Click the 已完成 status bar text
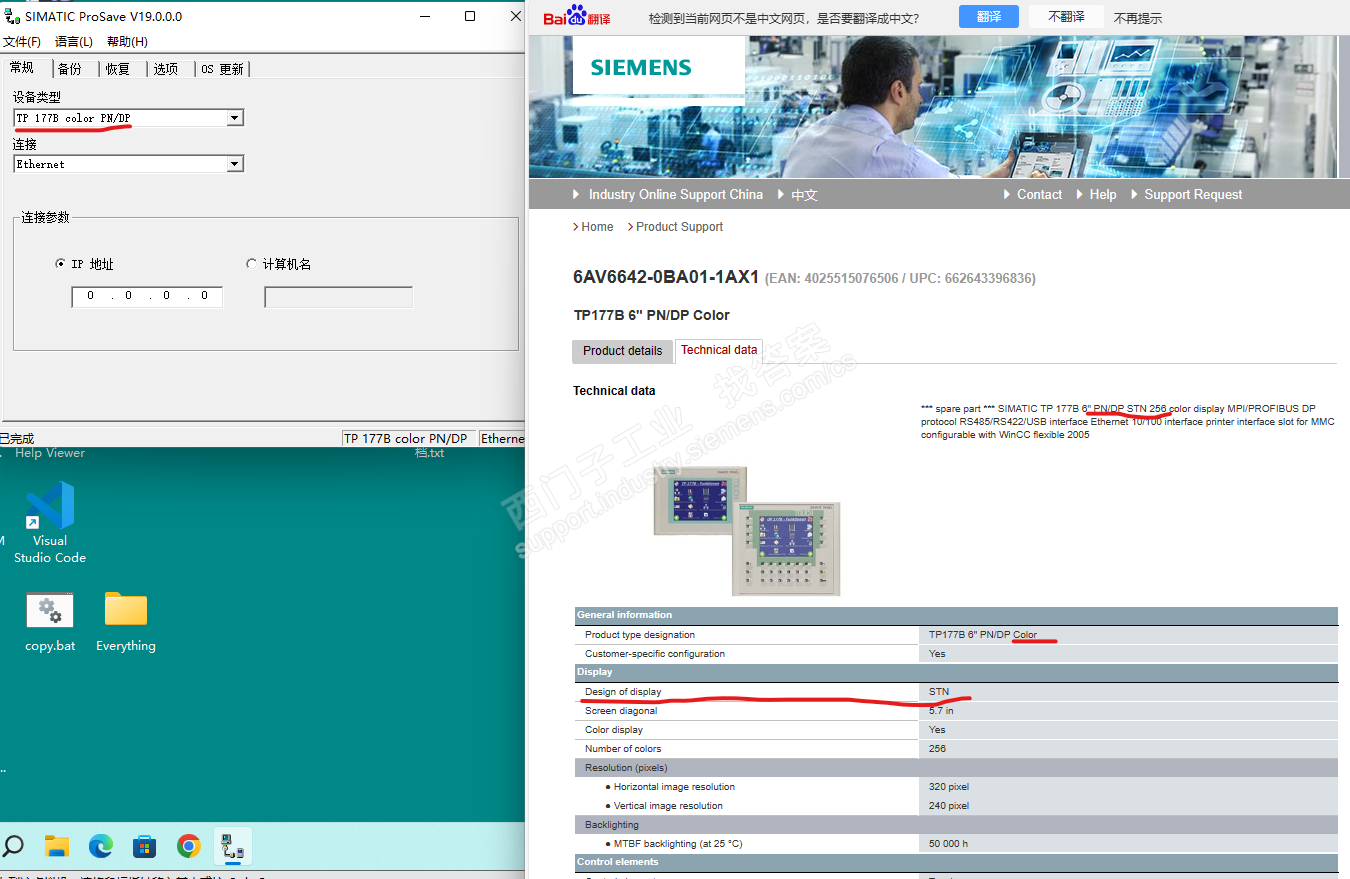Image resolution: width=1350 pixels, height=879 pixels. [x=17, y=438]
